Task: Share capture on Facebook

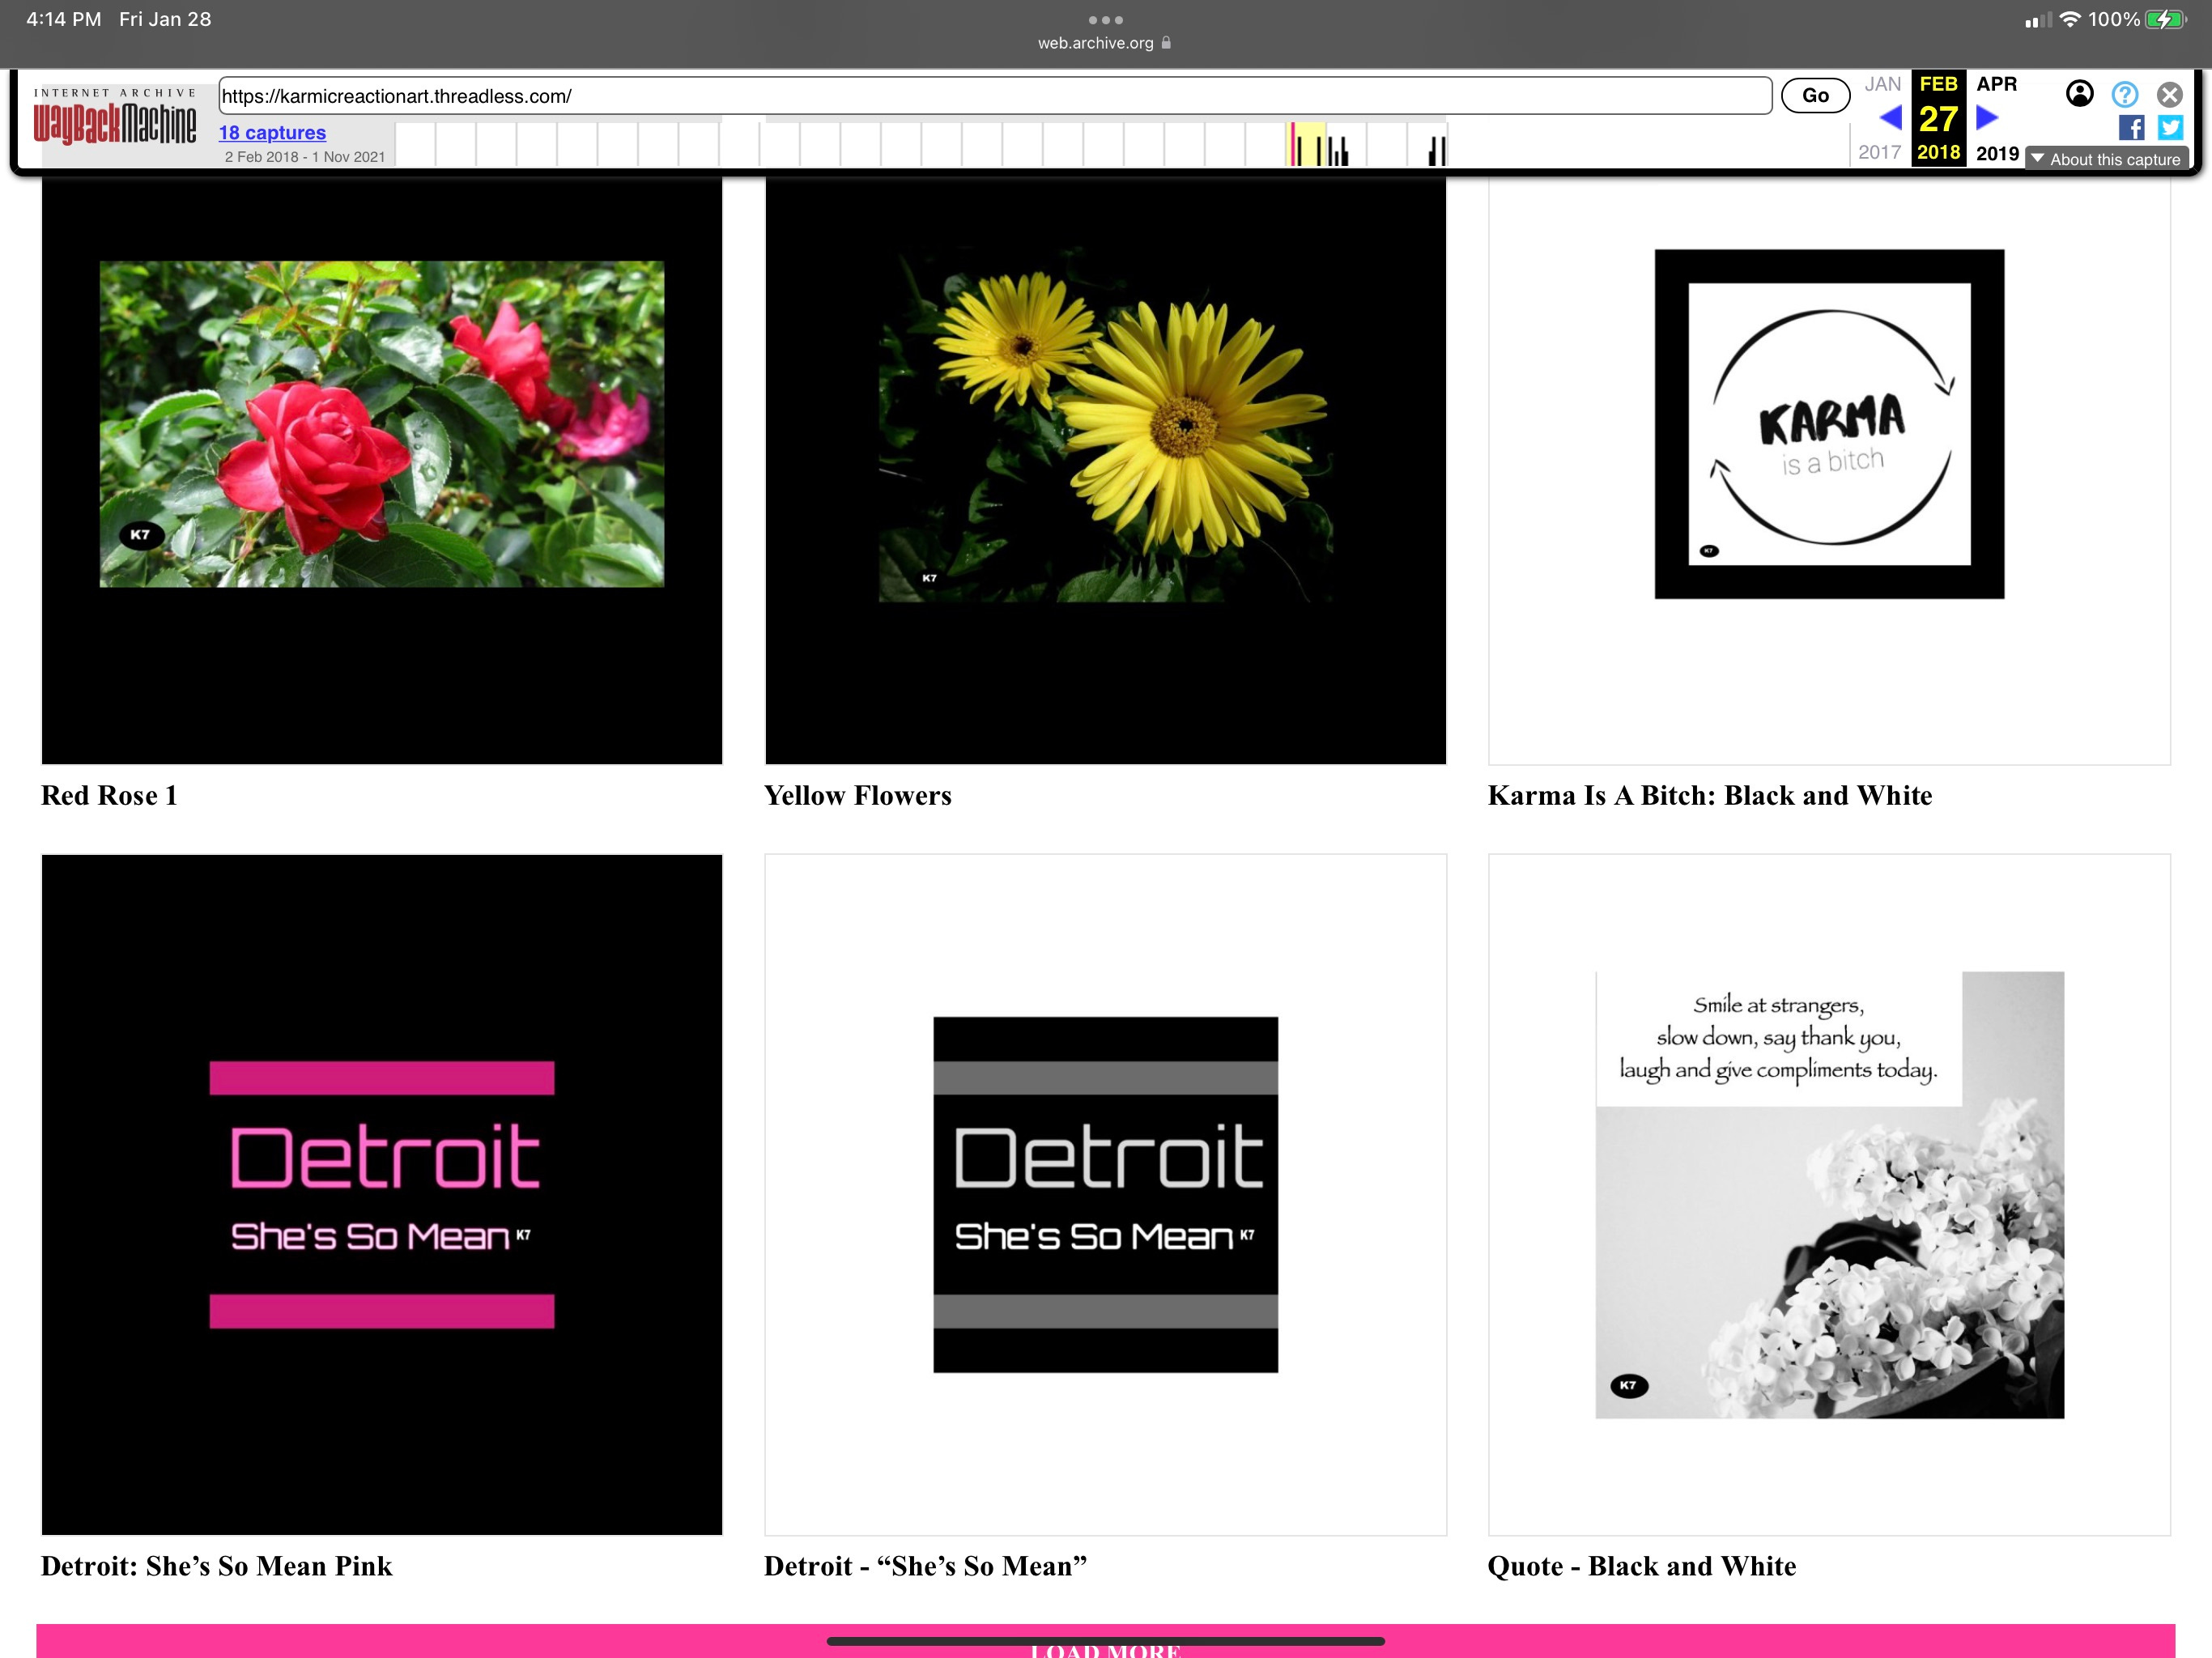Action: pyautogui.click(x=2131, y=127)
